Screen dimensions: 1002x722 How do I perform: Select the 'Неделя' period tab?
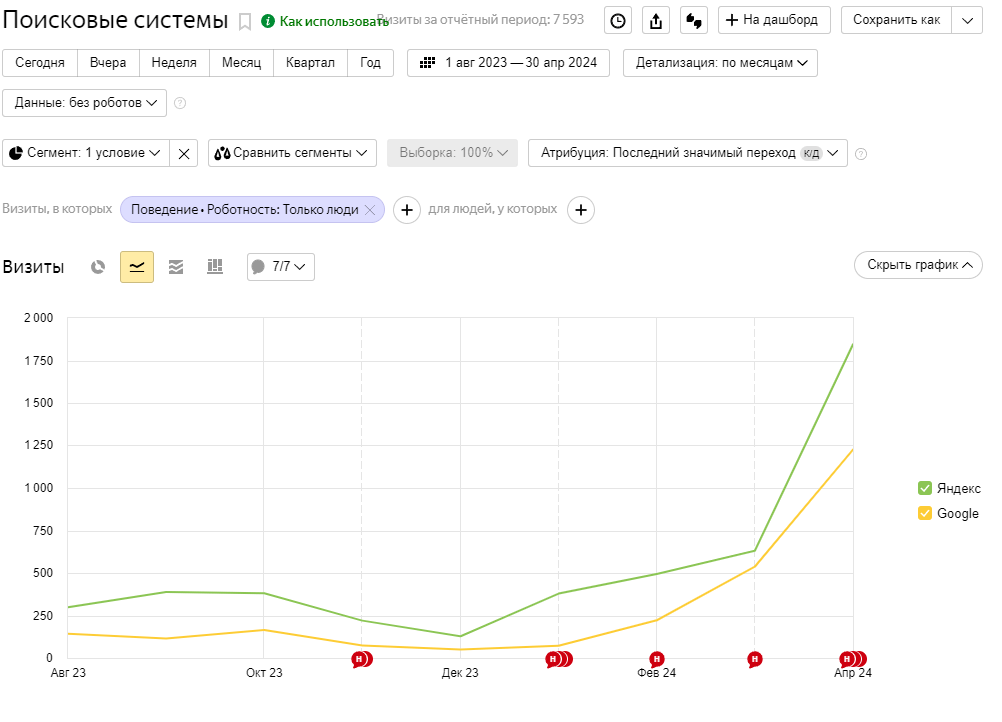pos(174,63)
